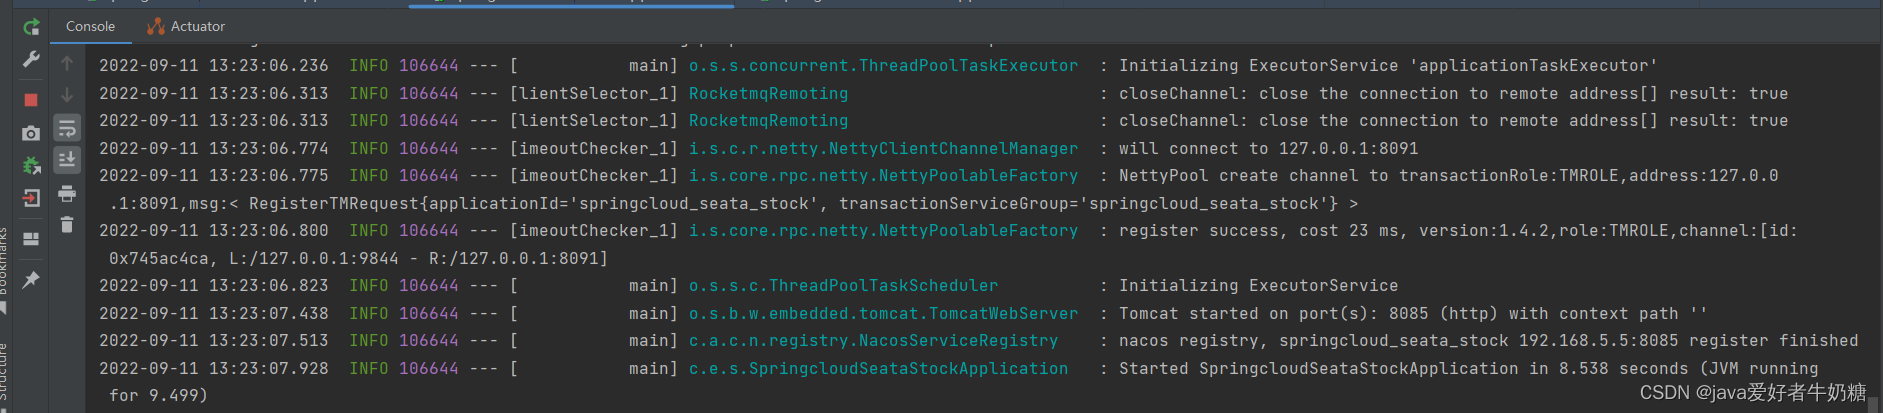1883x413 pixels.
Task: Click timestamp 2022-09-11 13:23:07.928
Action: pos(213,369)
